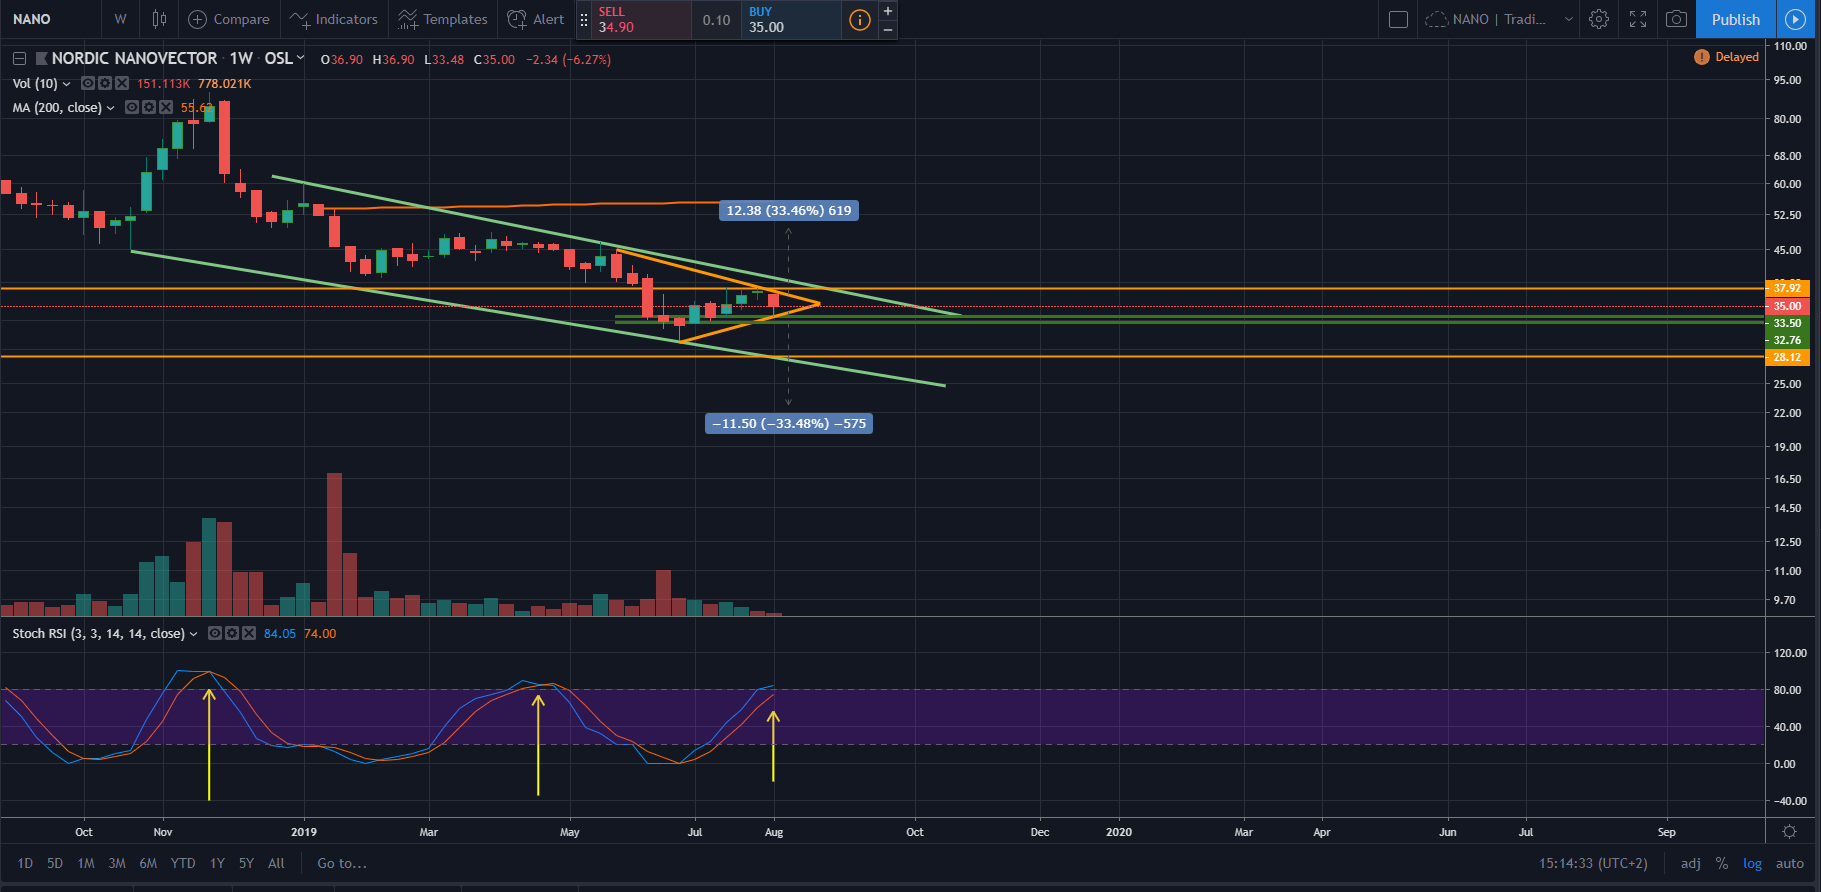Create a new Alert
Image resolution: width=1821 pixels, height=892 pixels.
coord(536,19)
